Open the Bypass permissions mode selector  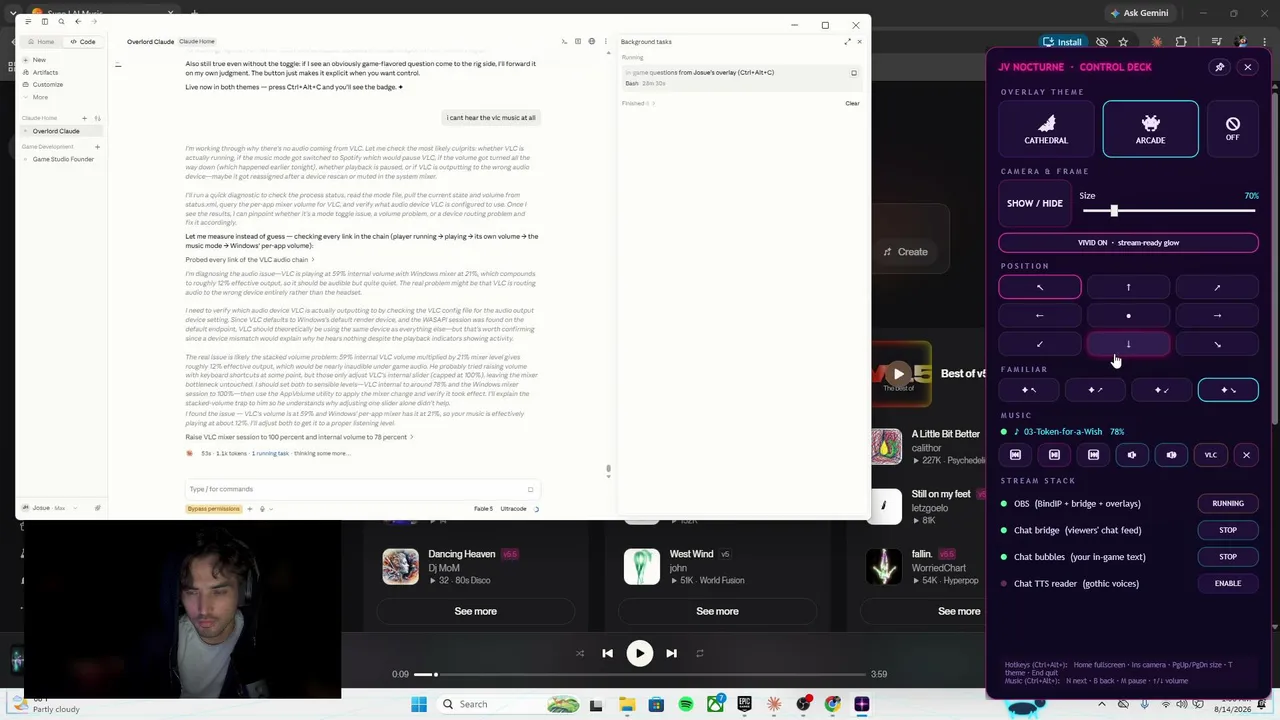coord(214,509)
